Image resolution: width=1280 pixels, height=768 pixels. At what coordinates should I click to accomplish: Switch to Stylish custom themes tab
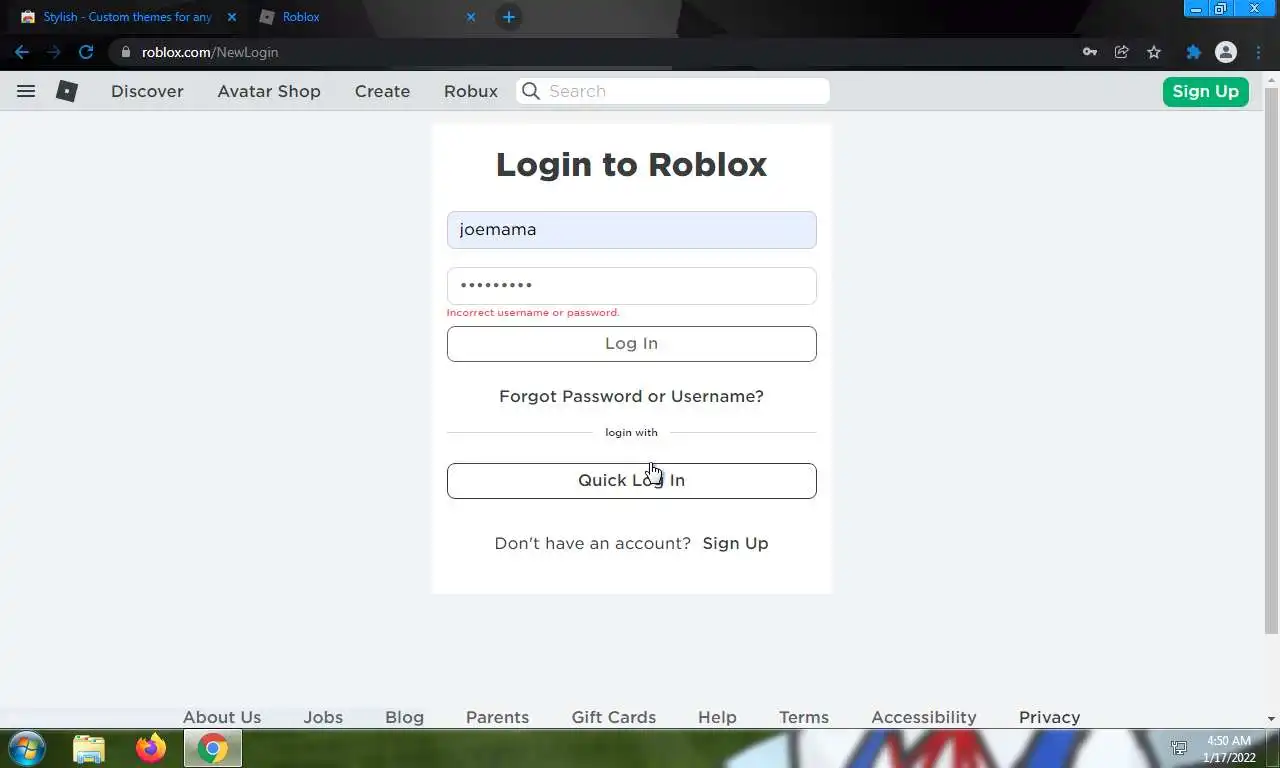click(x=128, y=17)
